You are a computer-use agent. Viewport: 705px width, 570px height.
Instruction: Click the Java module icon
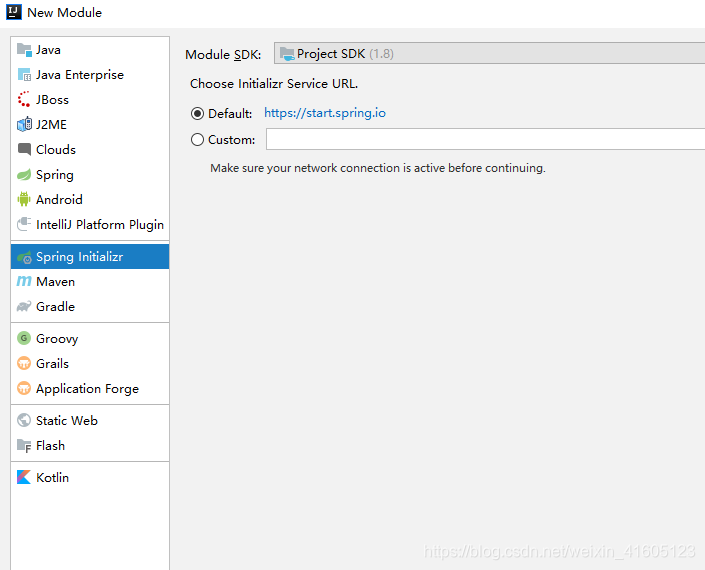[24, 49]
